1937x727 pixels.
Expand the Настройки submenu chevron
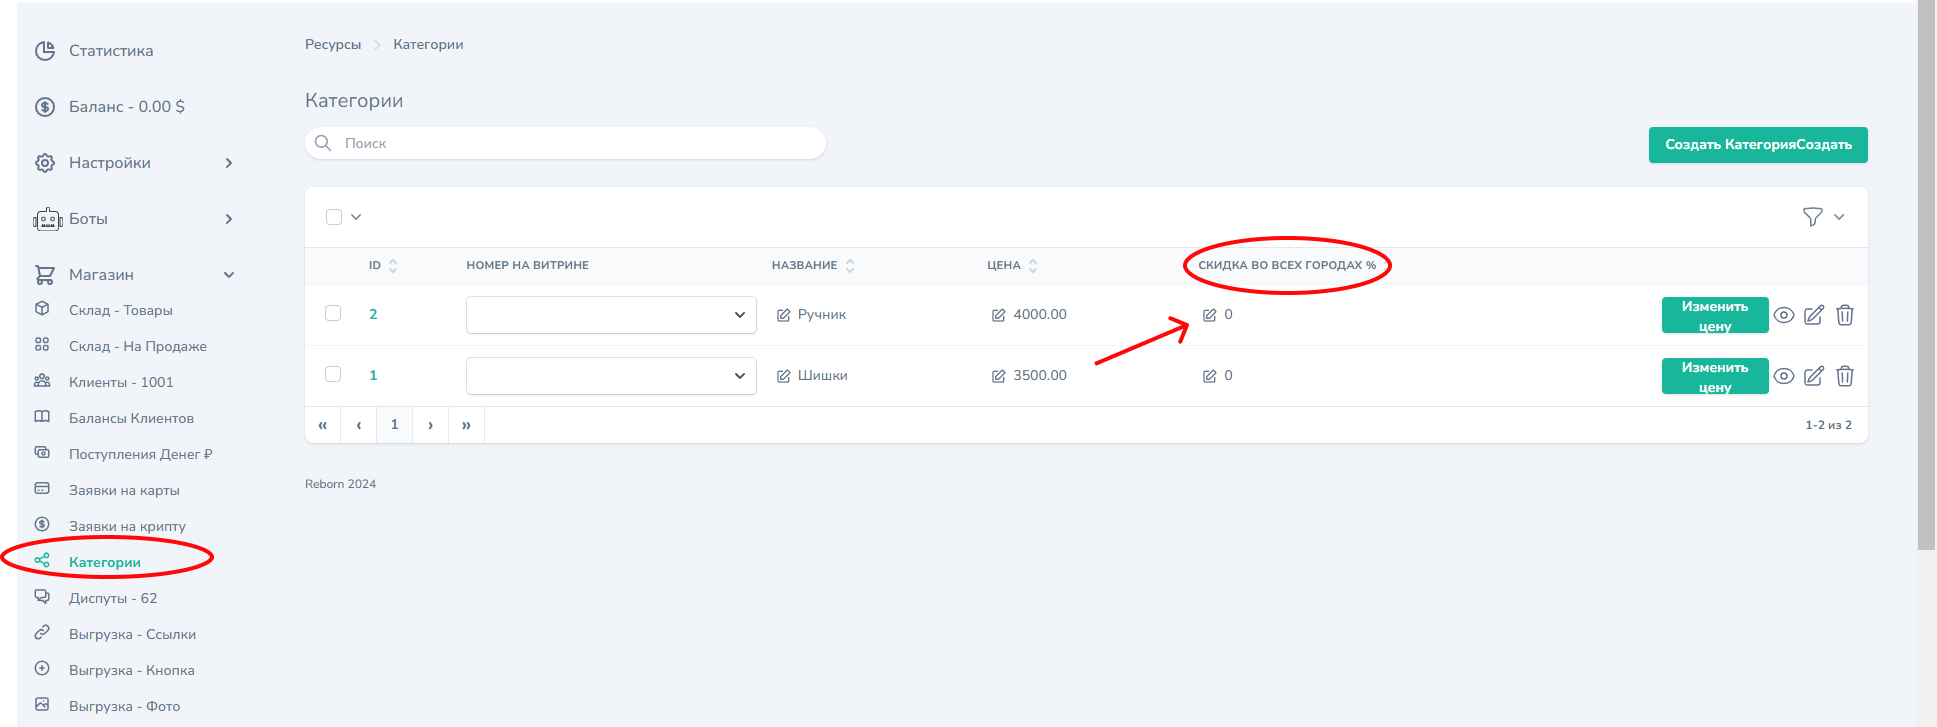point(229,163)
